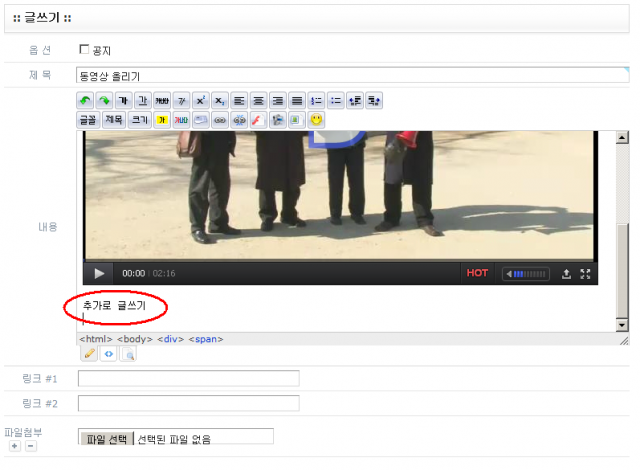The image size is (640, 470).
Task: Open the 제목 heading dropdown
Action: point(114,120)
